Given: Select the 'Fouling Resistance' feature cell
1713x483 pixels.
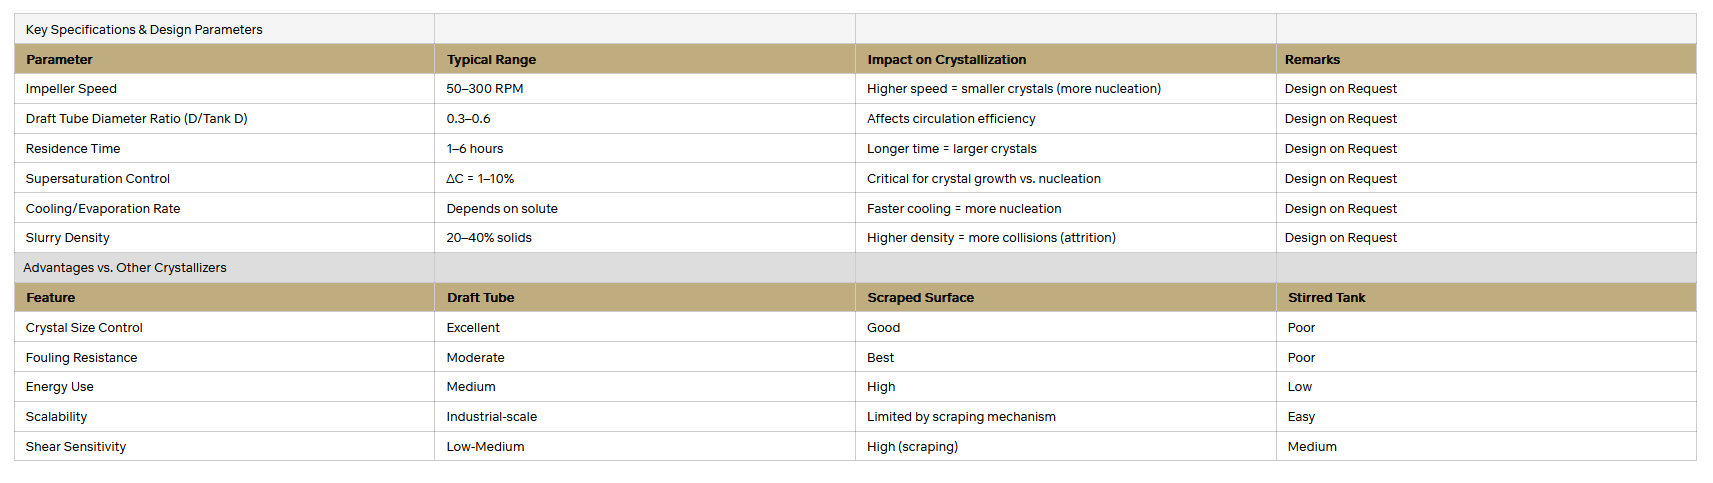Looking at the screenshot, I should (x=82, y=358).
